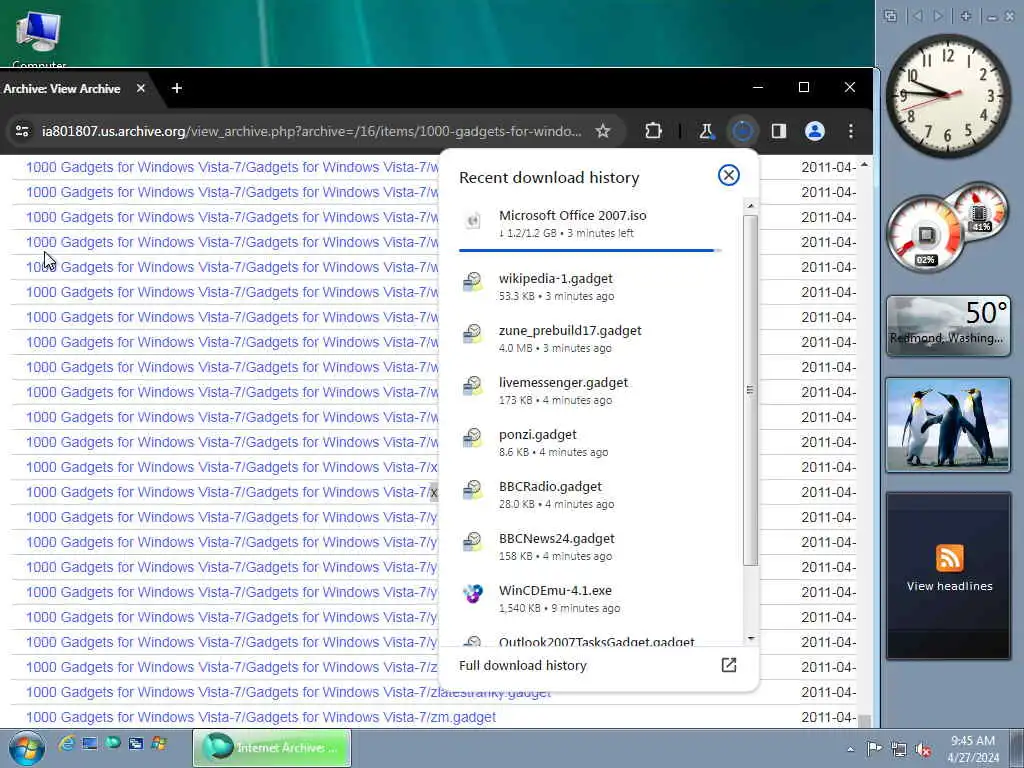The height and width of the screenshot is (768, 1024).
Task: Click the zune_prebuild17.gadget file icon
Action: click(473, 334)
